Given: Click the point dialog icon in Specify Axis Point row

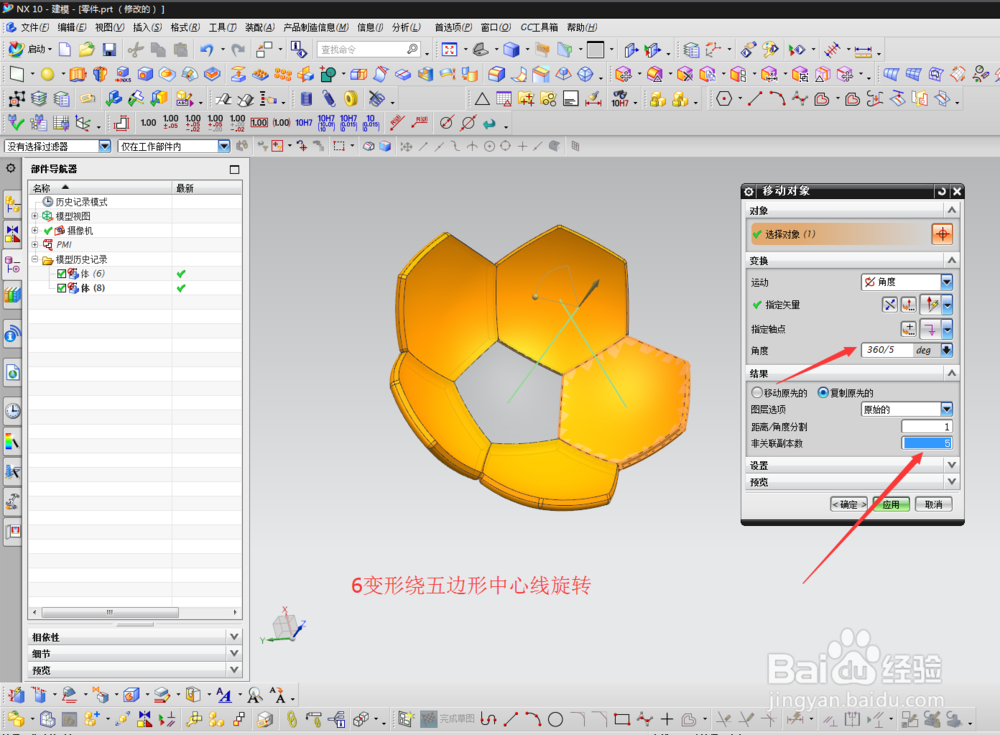Looking at the screenshot, I should tap(909, 329).
